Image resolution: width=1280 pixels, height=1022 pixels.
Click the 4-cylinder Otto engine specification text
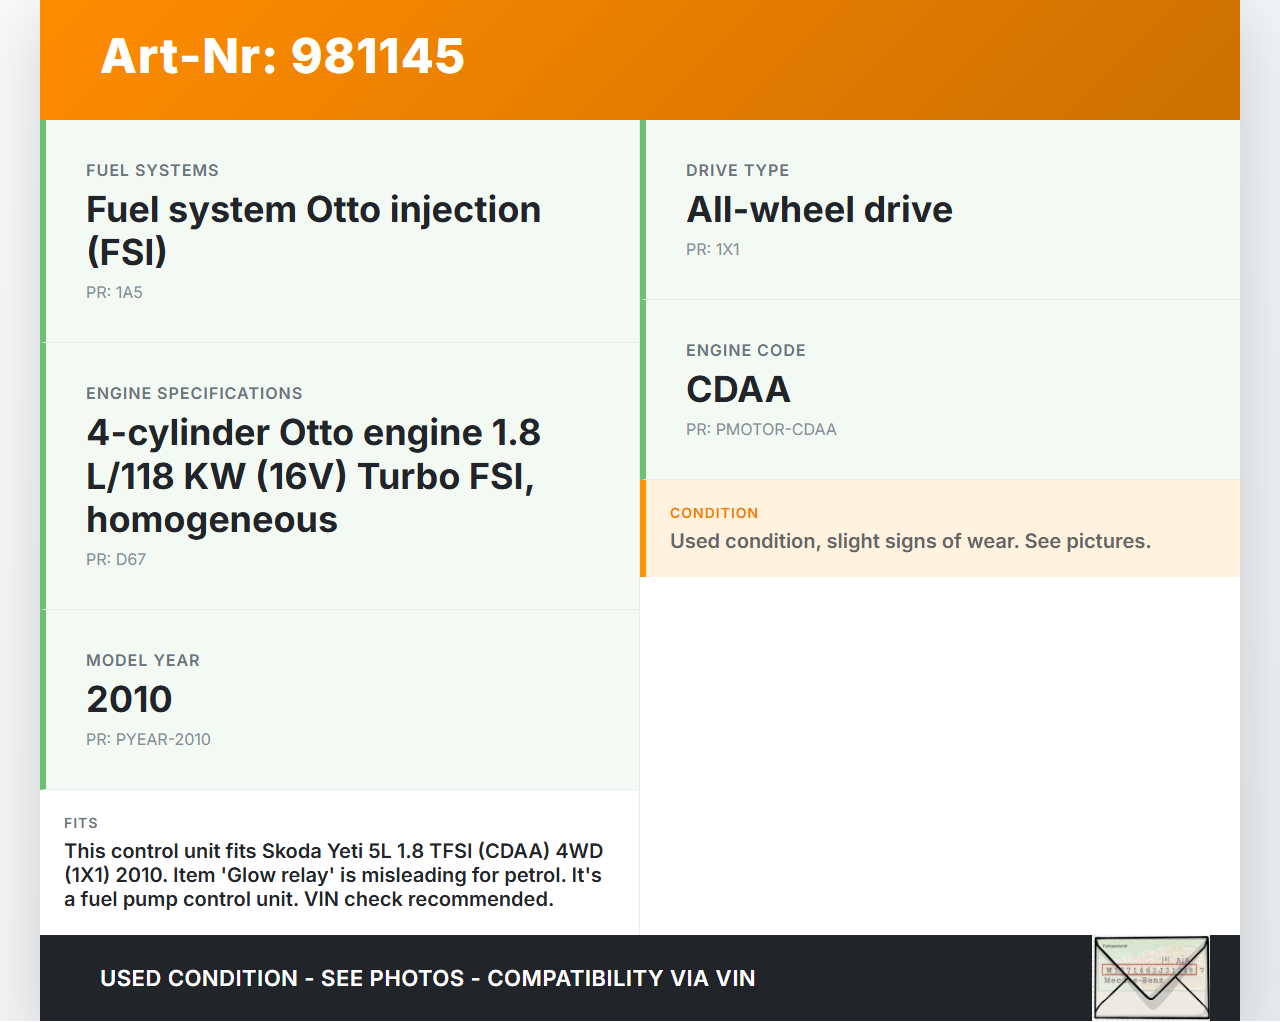click(313, 476)
